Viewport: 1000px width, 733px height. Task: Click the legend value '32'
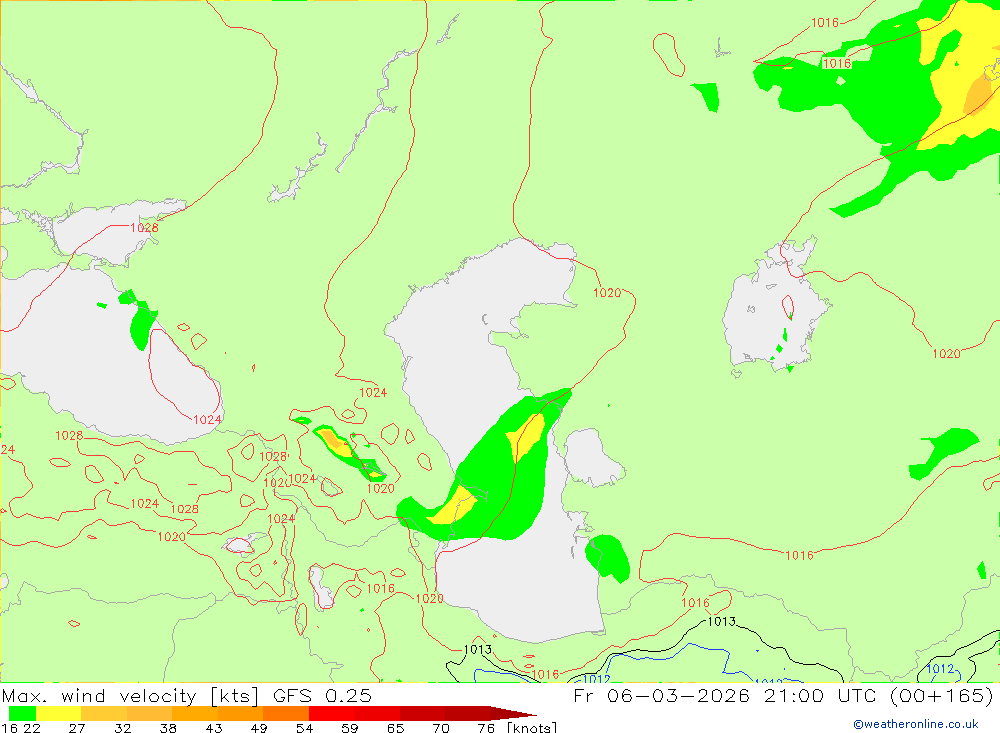(122, 727)
